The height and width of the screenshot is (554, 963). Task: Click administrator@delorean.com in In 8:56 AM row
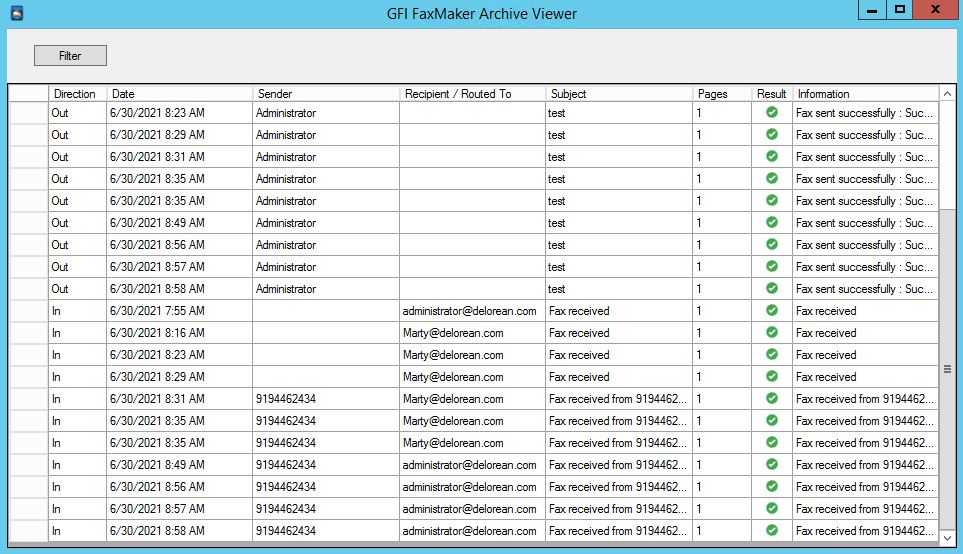pyautogui.click(x=469, y=487)
